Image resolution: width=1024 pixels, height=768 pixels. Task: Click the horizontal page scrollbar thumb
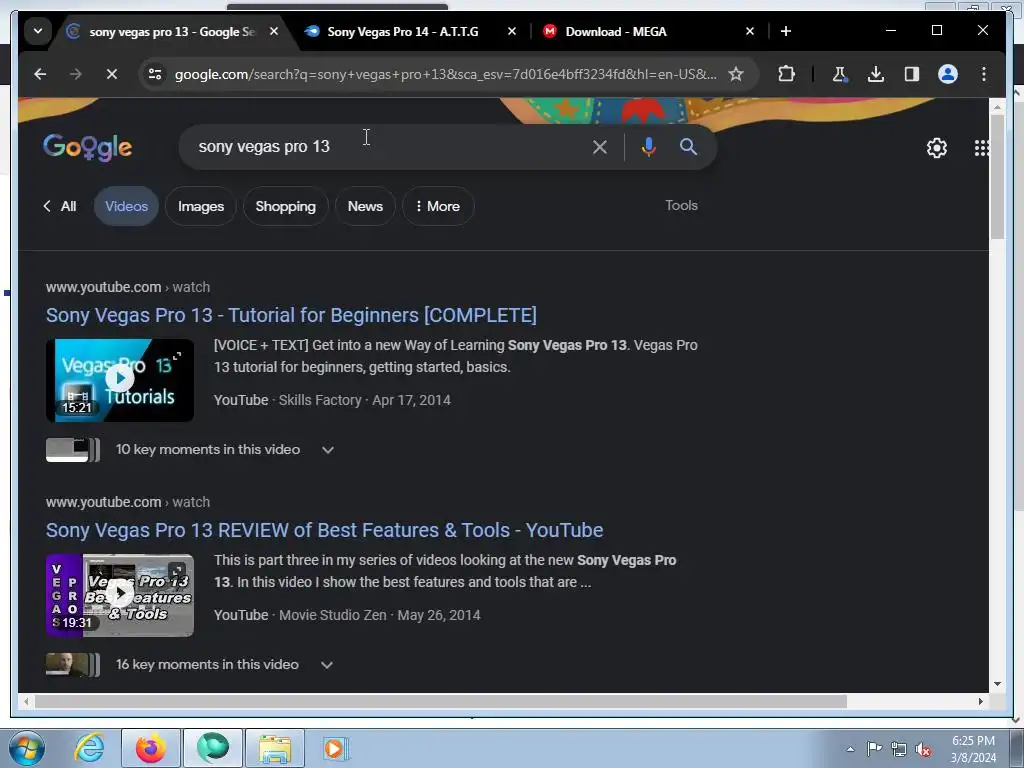tap(441, 701)
